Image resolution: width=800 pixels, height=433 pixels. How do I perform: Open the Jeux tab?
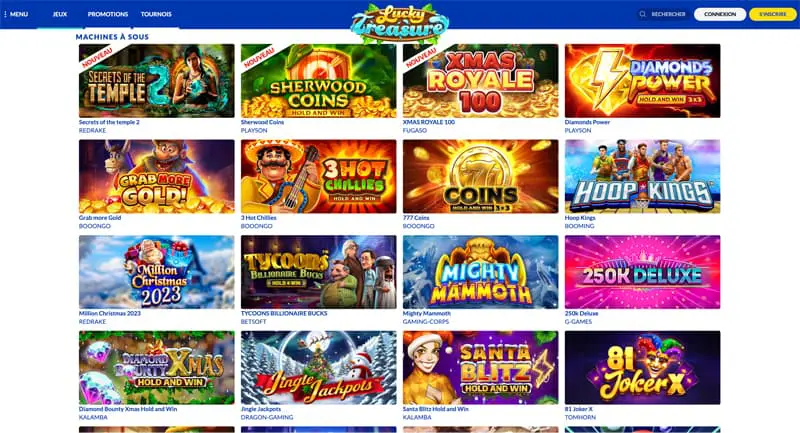point(60,14)
